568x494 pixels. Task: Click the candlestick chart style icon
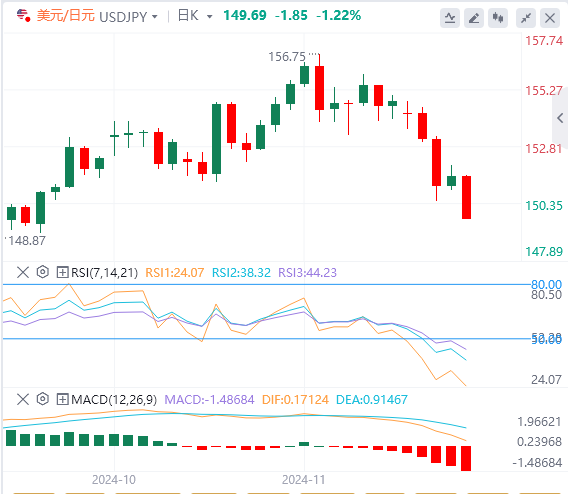(x=498, y=18)
